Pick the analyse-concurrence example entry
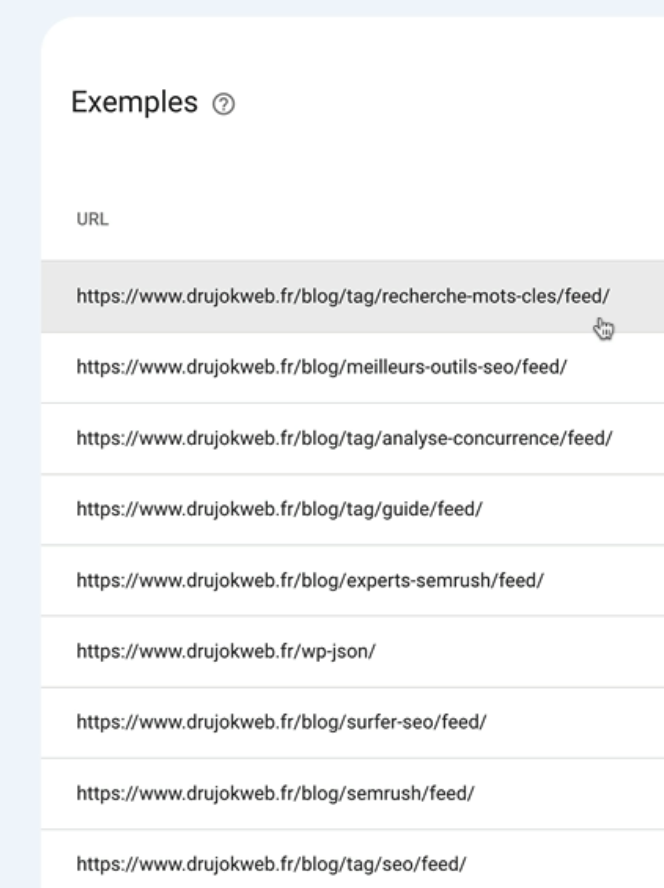 click(x=352, y=438)
